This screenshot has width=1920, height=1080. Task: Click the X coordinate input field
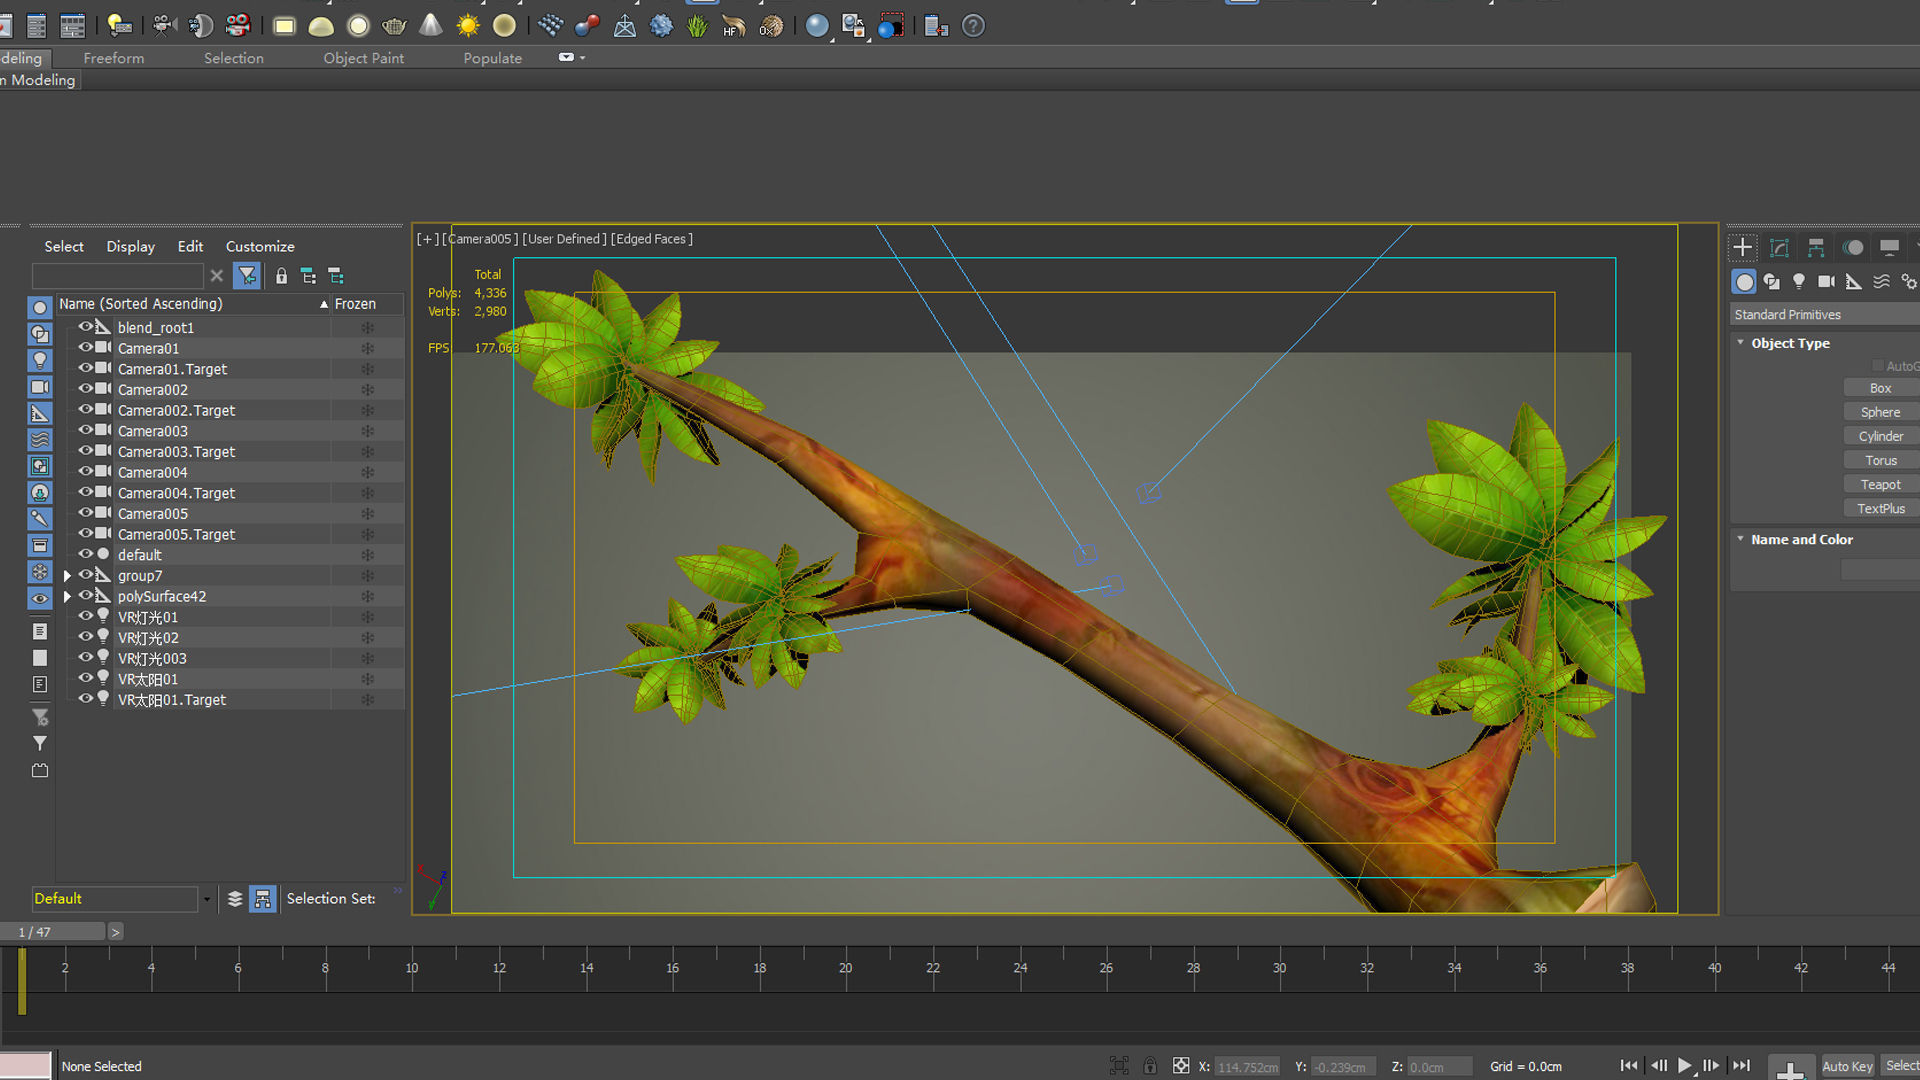[1248, 1067]
